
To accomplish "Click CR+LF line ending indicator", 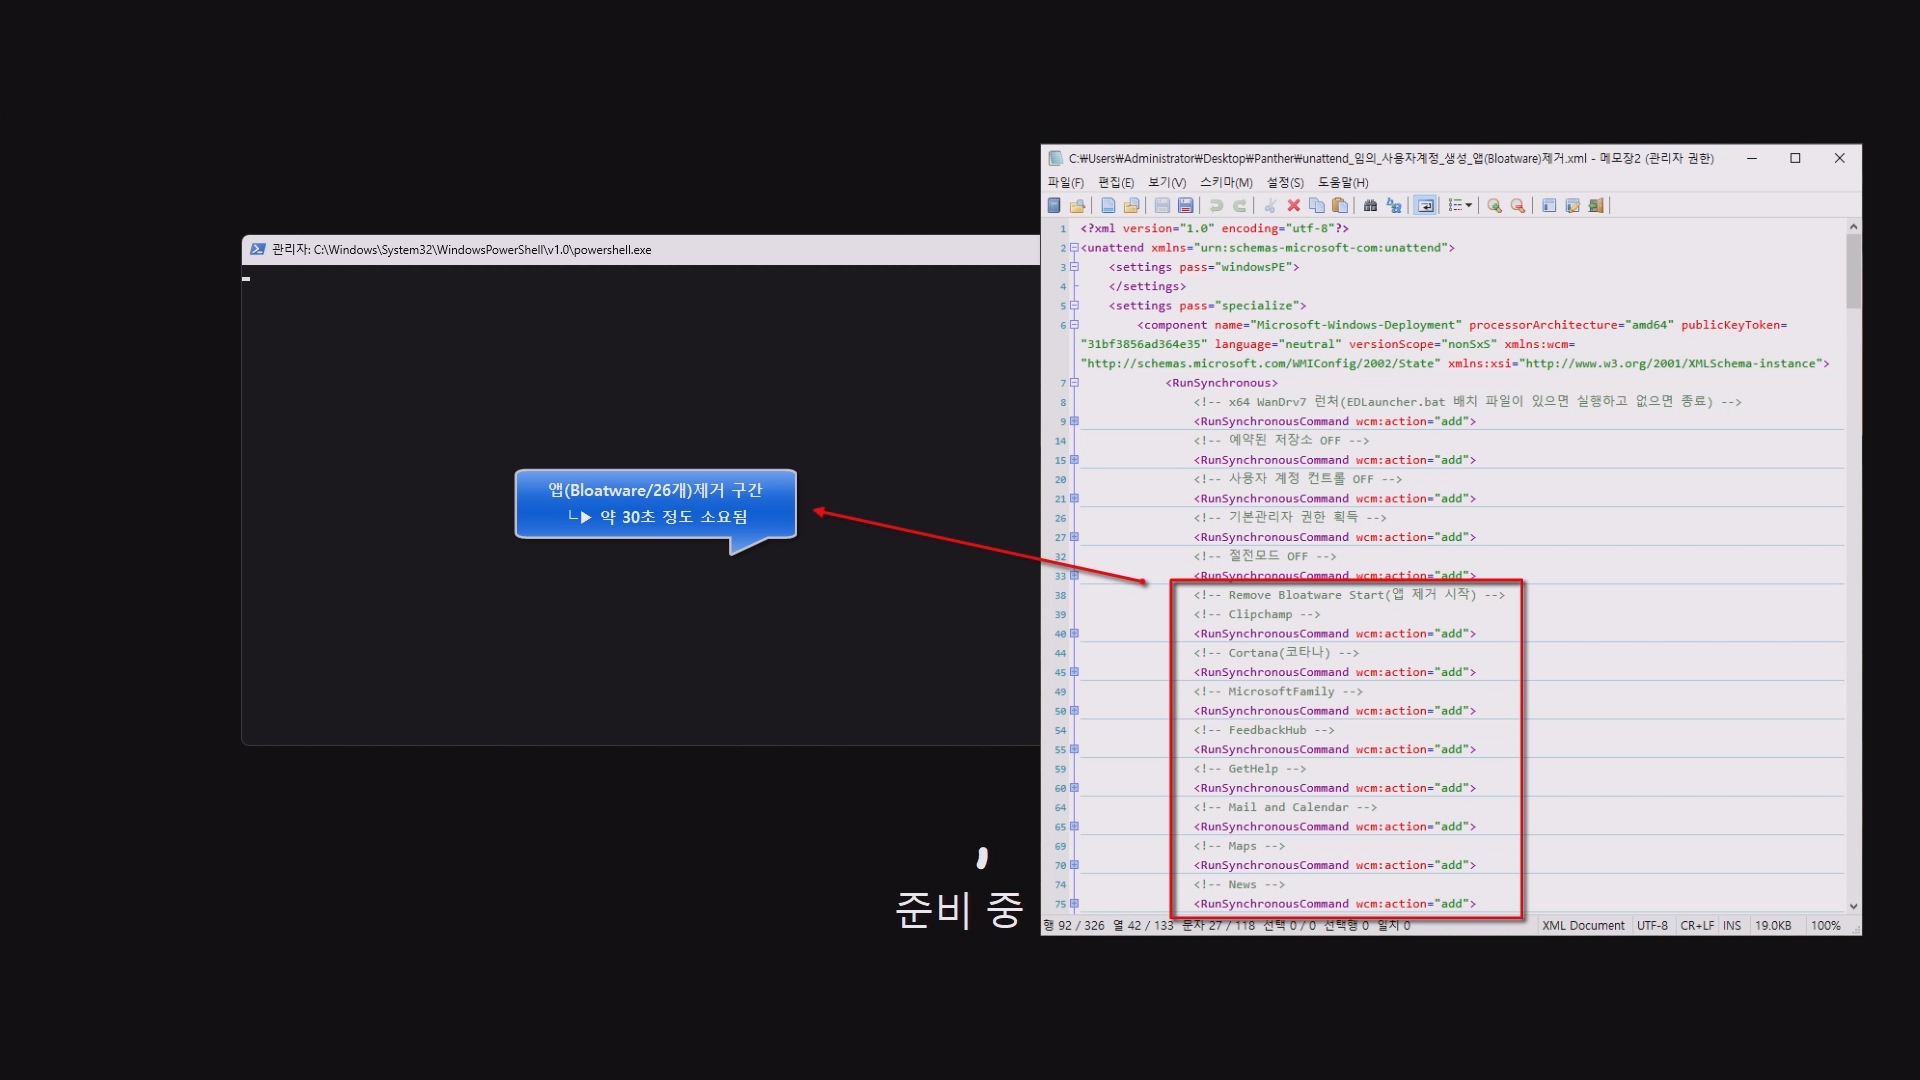I will pos(1696,925).
